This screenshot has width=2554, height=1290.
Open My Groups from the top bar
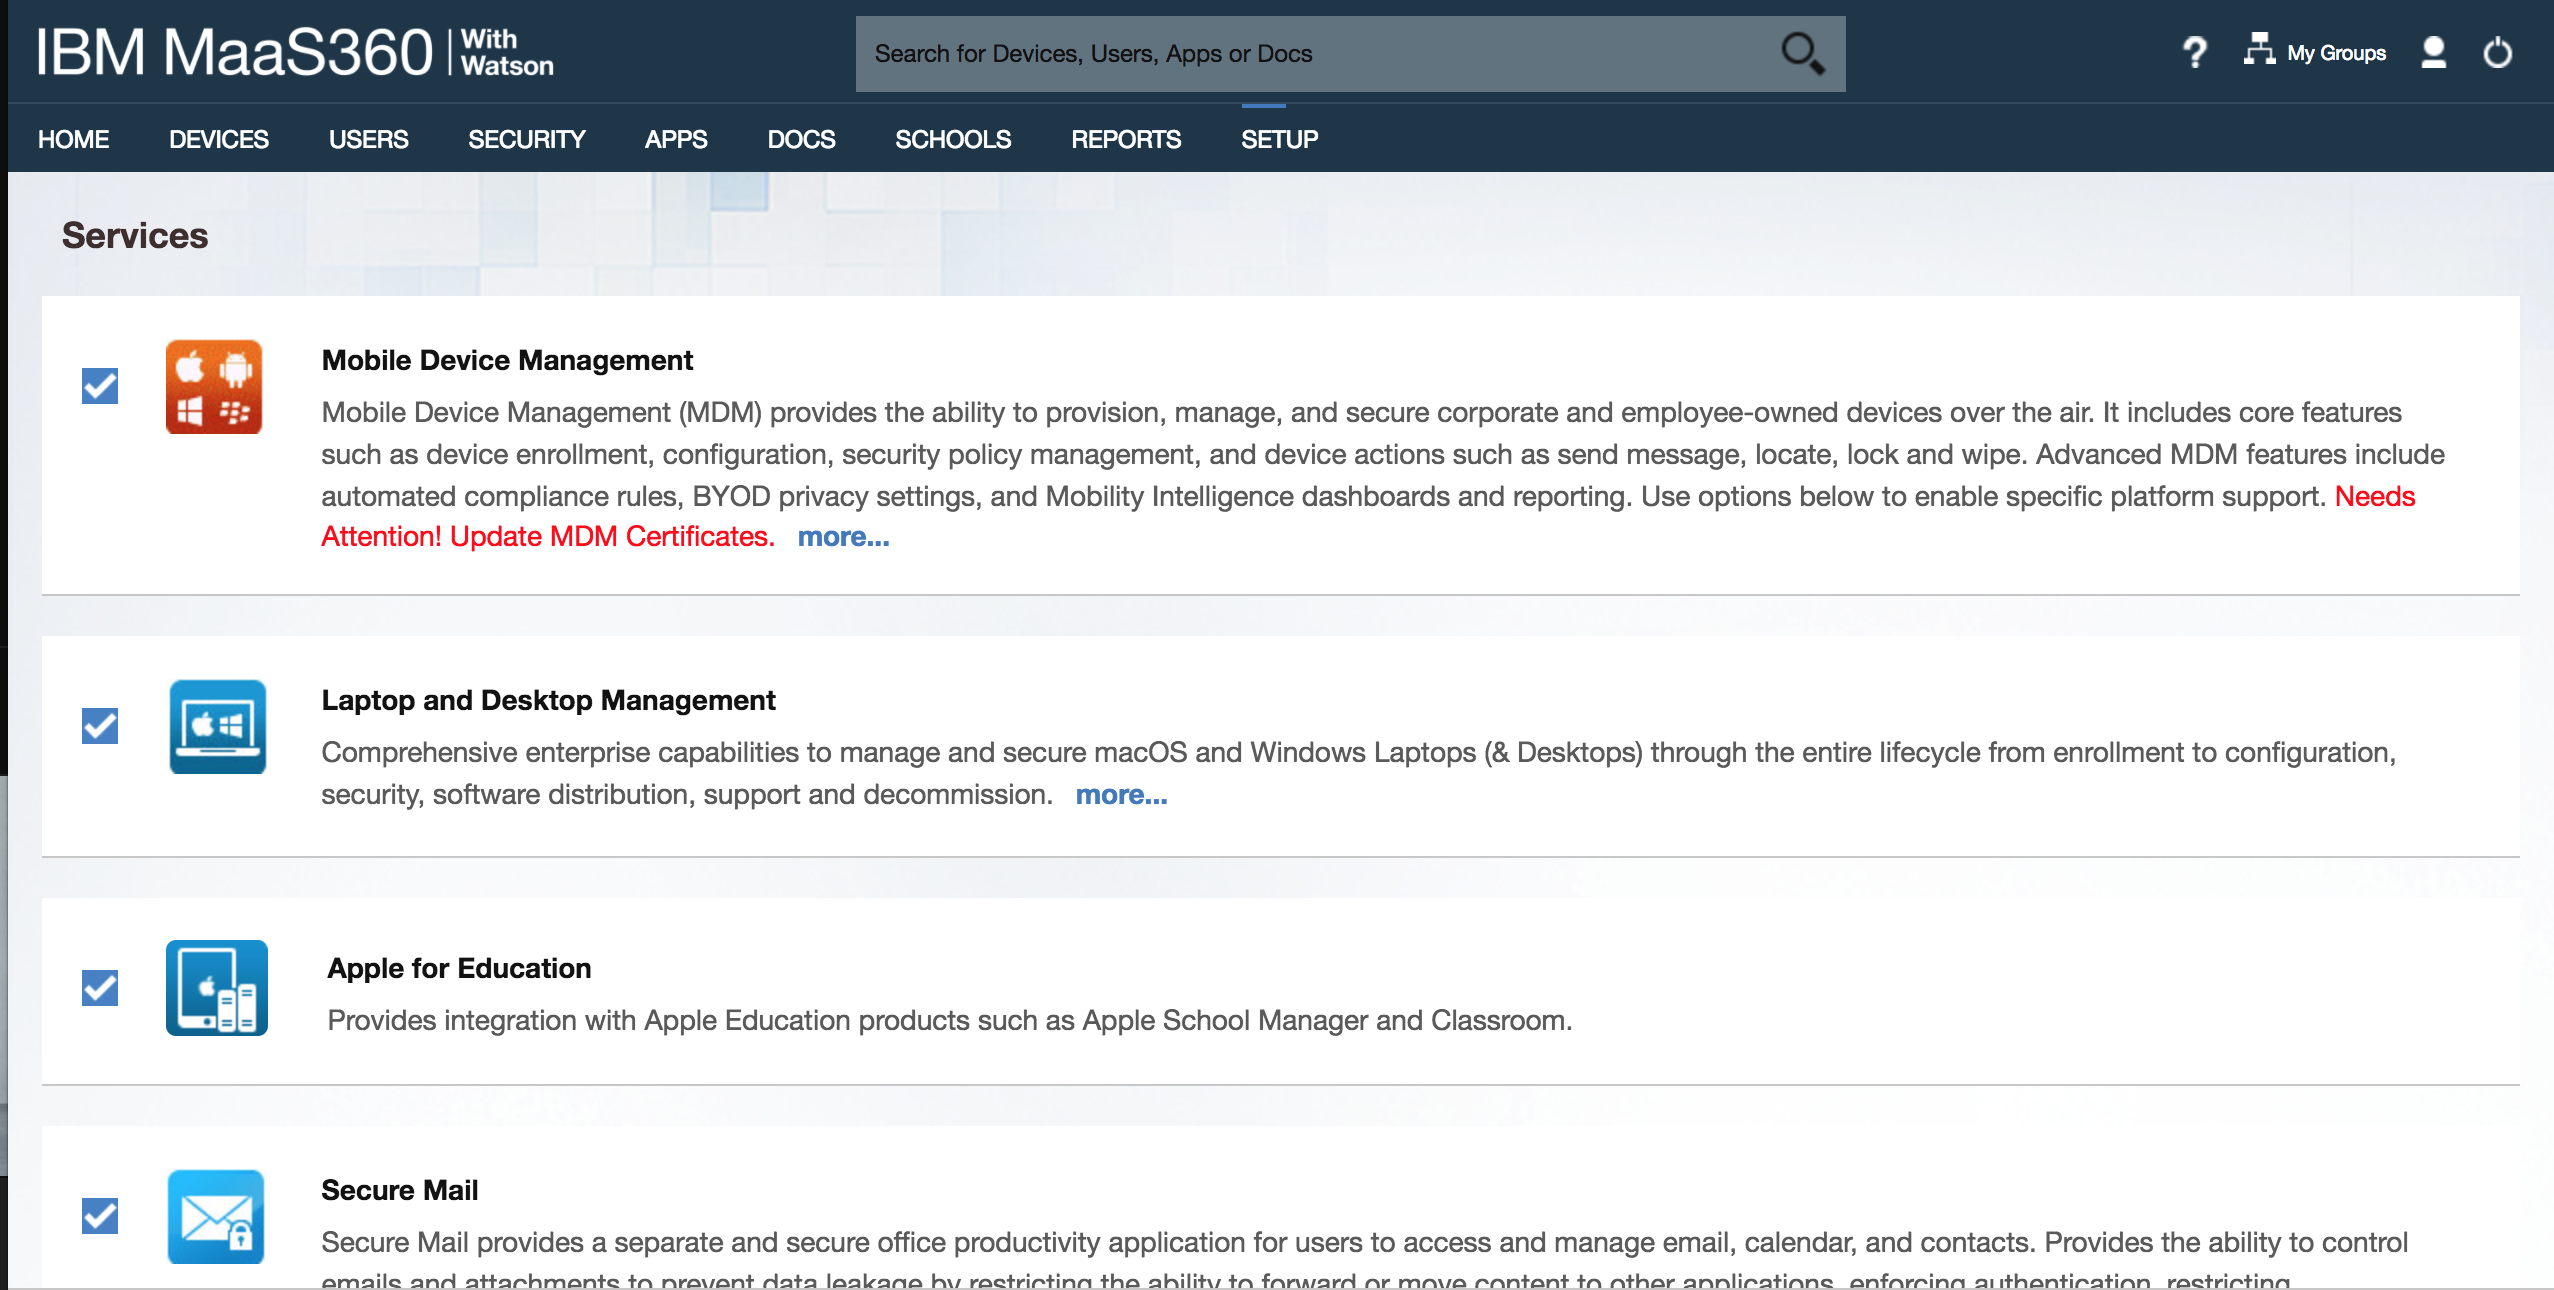(2333, 52)
